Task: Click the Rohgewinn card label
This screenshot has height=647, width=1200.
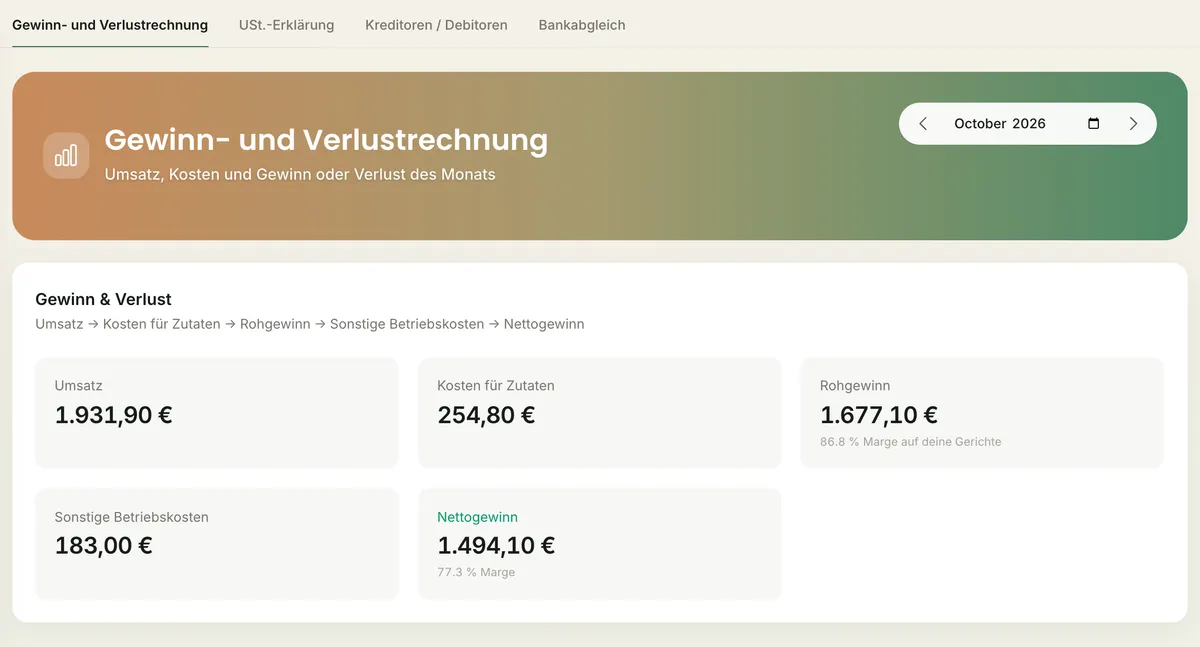Action: pos(855,385)
